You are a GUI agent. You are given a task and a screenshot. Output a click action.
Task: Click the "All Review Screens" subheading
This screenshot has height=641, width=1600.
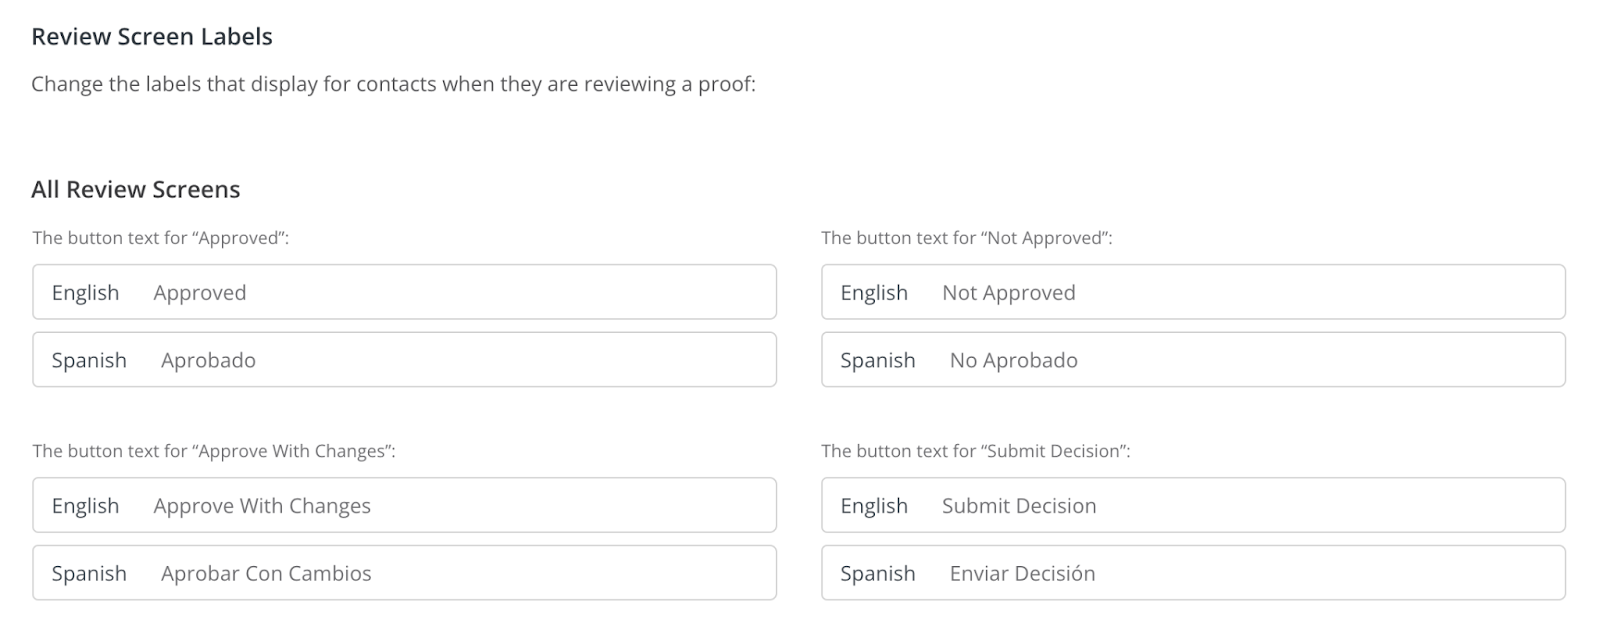136,190
